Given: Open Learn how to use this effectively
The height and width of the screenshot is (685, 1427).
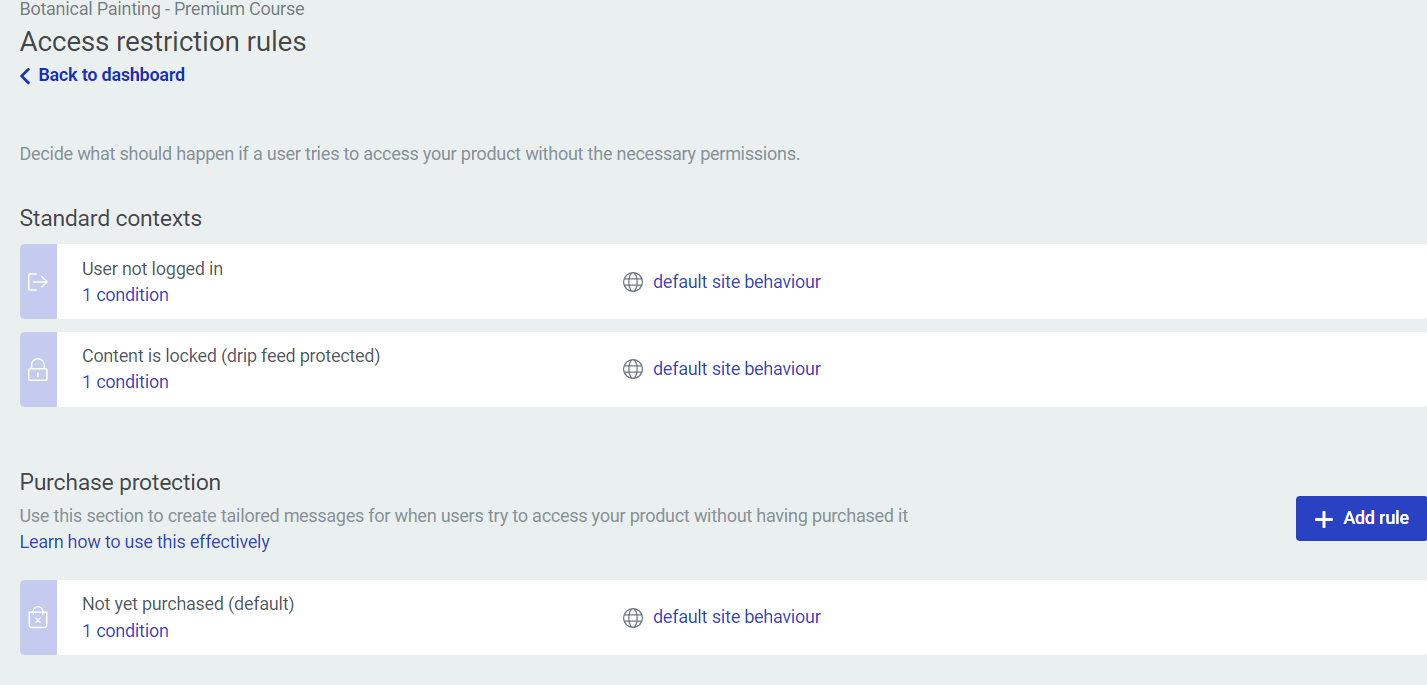Looking at the screenshot, I should 145,542.
